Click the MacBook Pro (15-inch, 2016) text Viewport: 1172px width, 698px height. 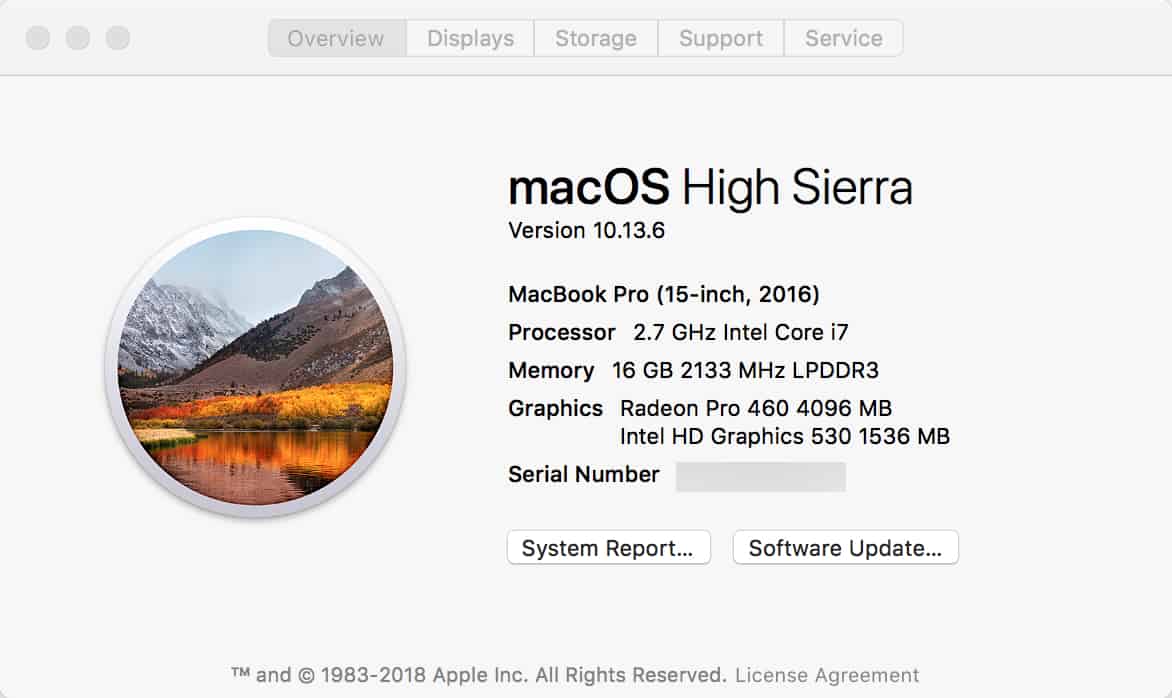point(664,294)
